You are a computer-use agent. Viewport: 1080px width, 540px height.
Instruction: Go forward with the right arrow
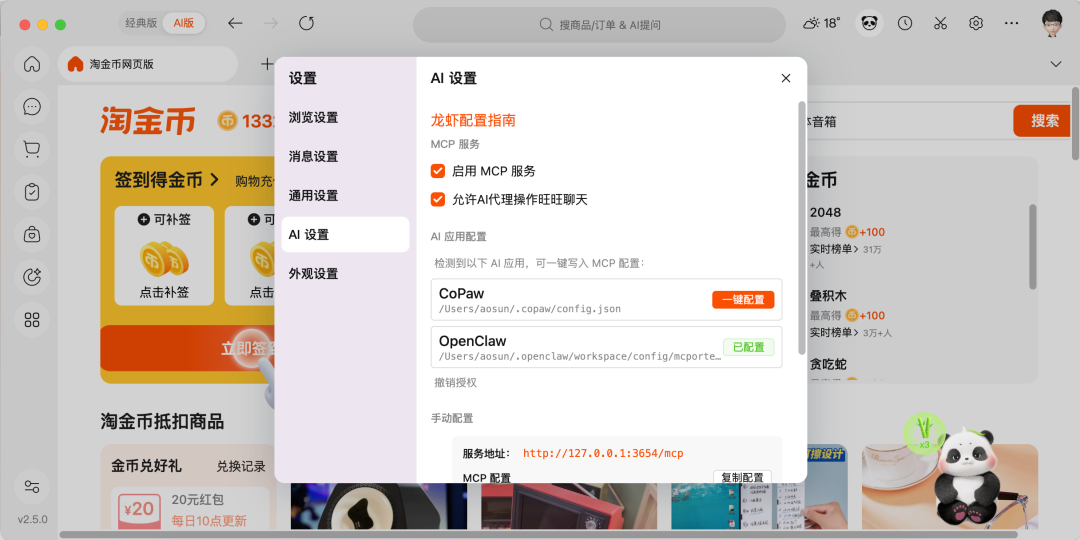(271, 23)
